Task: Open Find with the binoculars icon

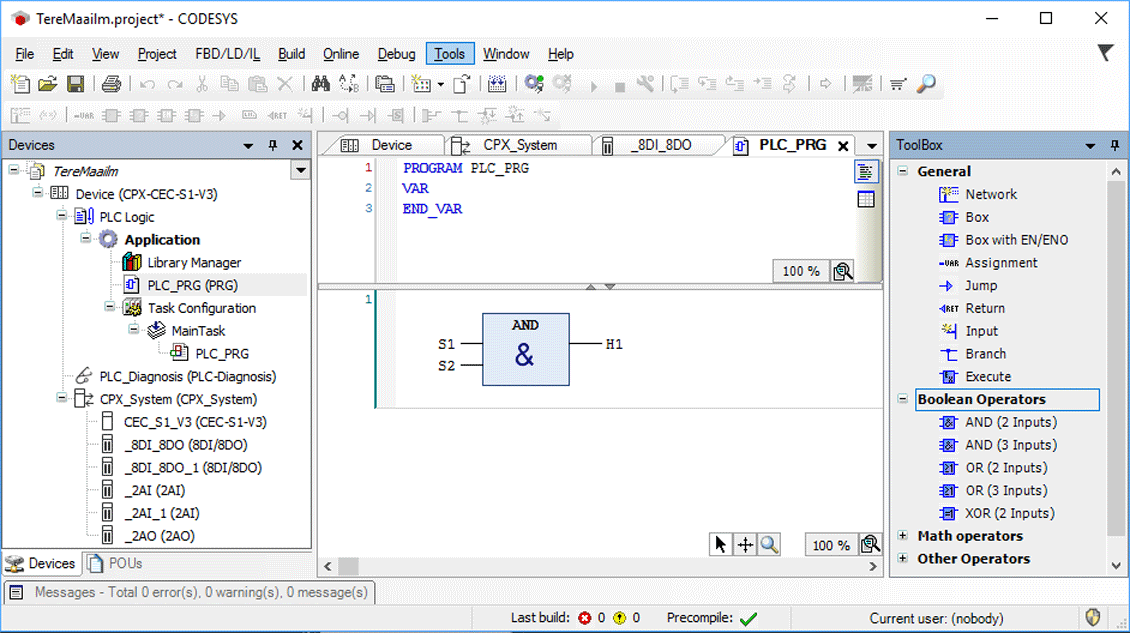Action: tap(321, 84)
